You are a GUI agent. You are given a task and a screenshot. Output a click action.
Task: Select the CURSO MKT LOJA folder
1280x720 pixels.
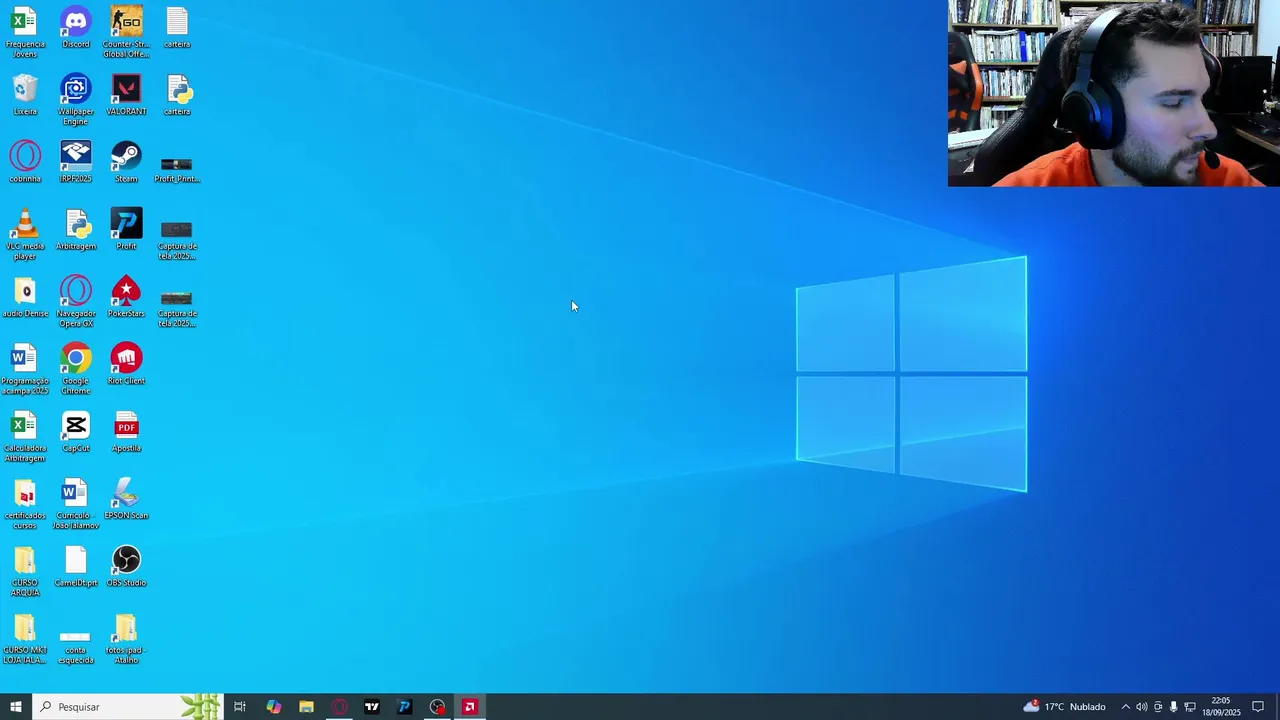coord(25,639)
